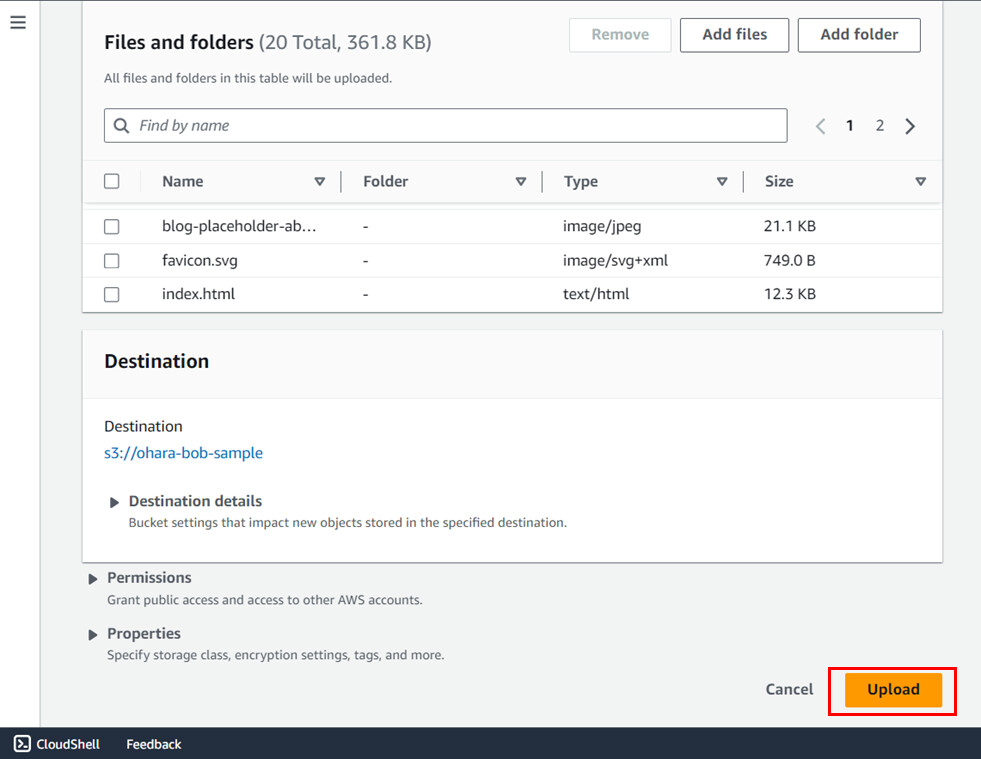This screenshot has width=981, height=759.
Task: Sort by Folder column arrow
Action: tap(521, 182)
